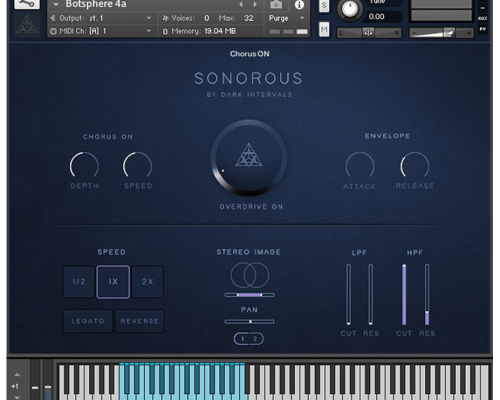Click the volume plus icon

click(x=468, y=33)
